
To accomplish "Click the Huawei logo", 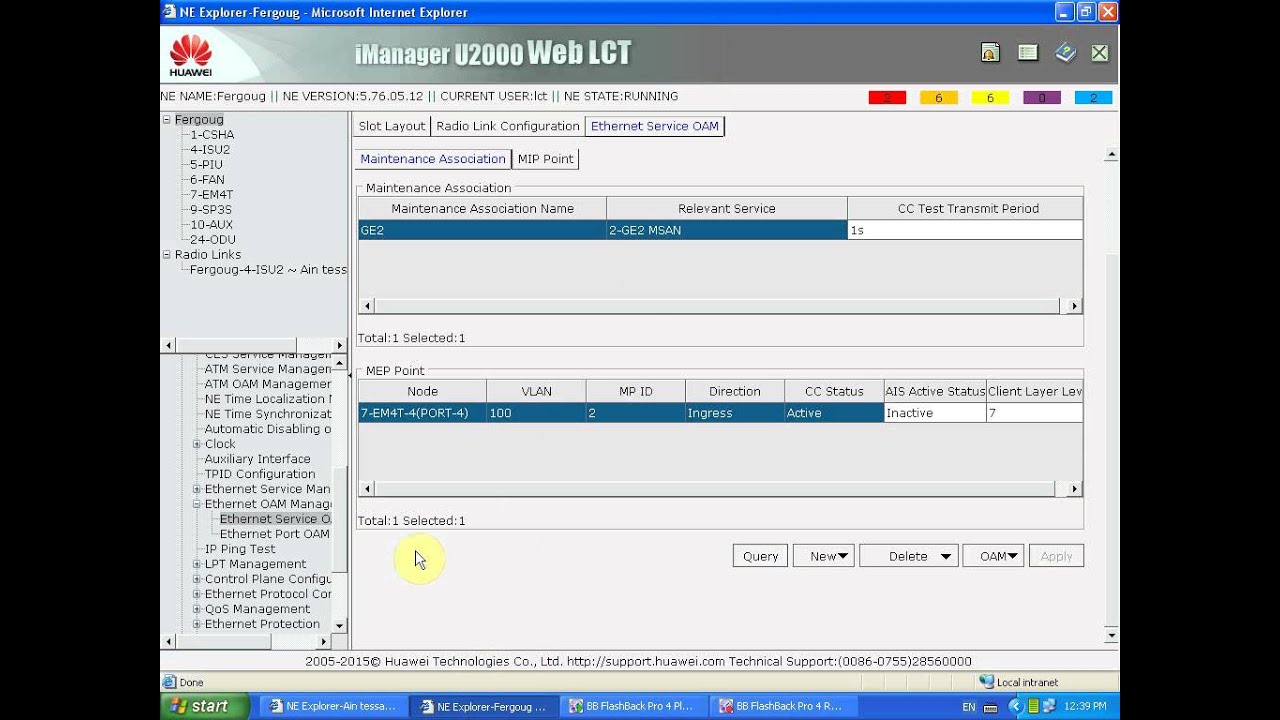I will [190, 55].
